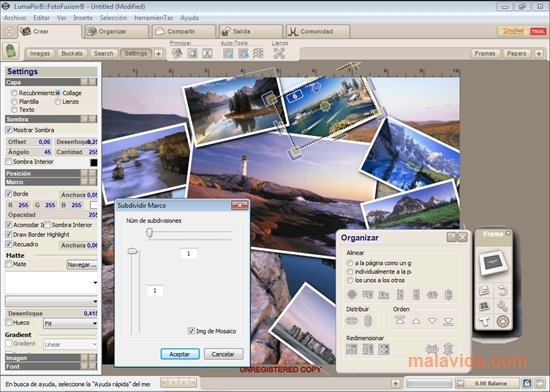Enable the Sombra Interior checkbox under Sombra
Viewport: 550px width, 392px height.
point(9,162)
